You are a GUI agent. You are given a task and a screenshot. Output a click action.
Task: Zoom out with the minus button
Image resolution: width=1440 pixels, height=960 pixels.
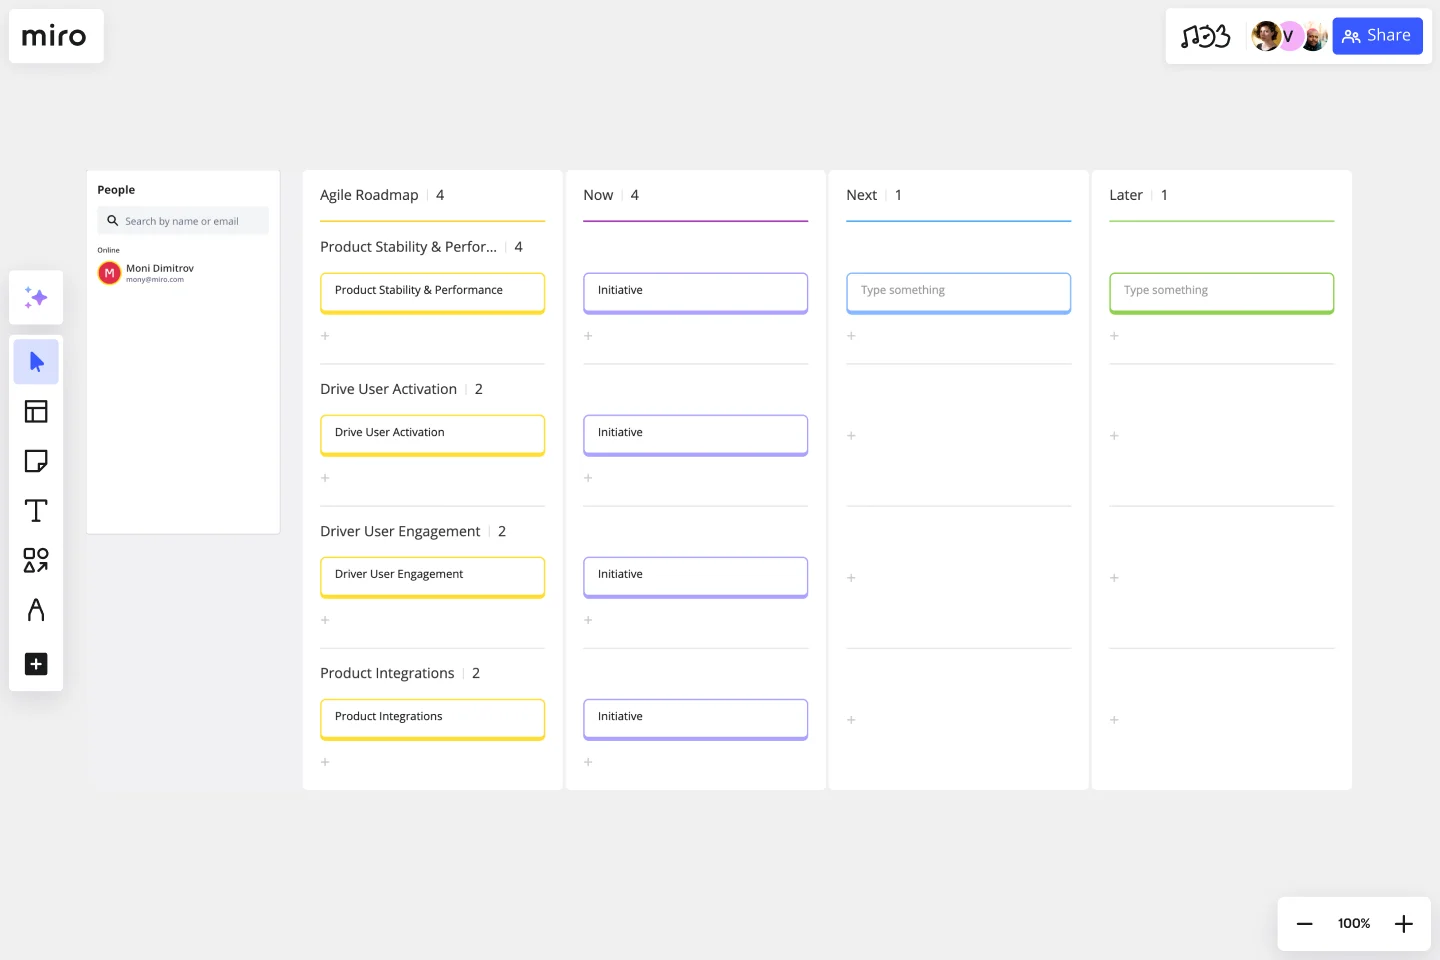tap(1304, 924)
